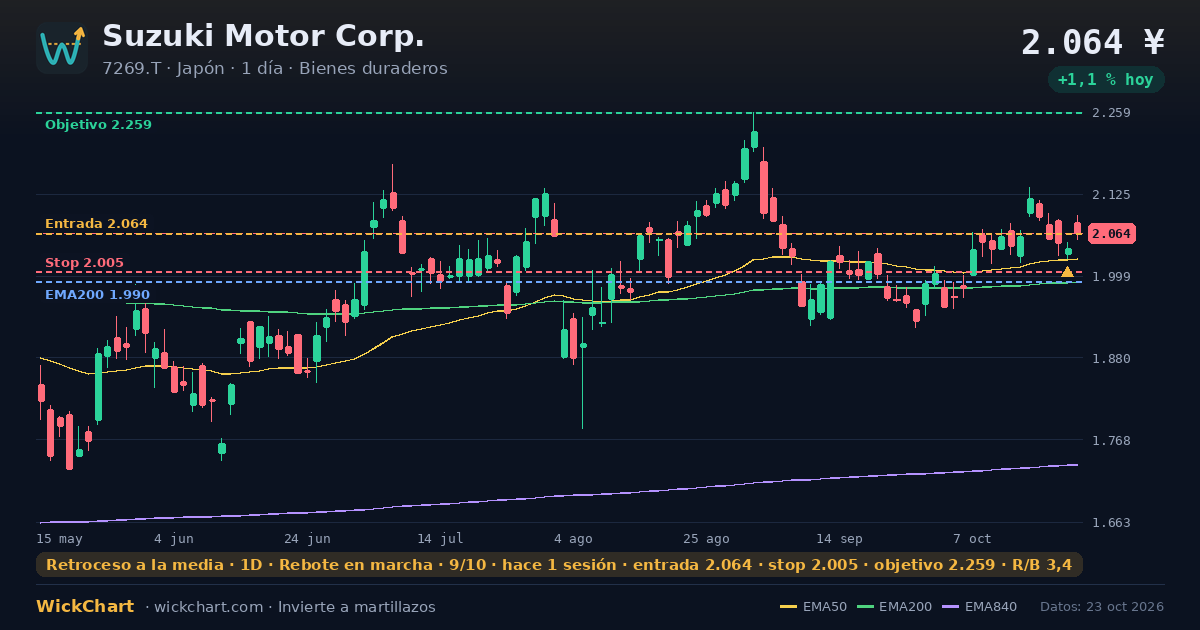The width and height of the screenshot is (1200, 630).
Task: Click the 25 ago date label
Action: point(706,539)
